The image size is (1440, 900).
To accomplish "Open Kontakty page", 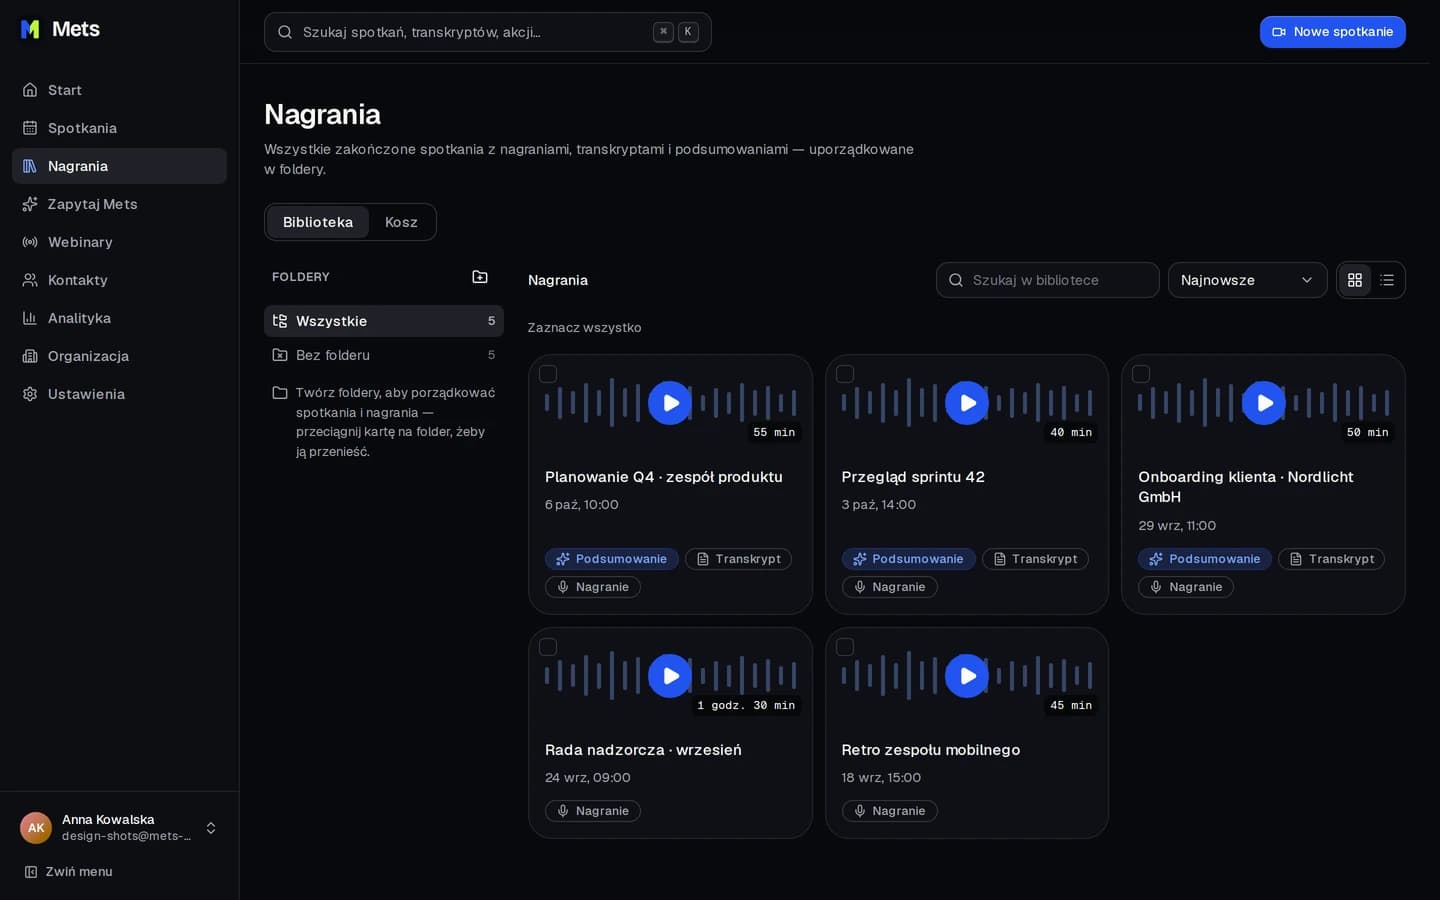I will (119, 280).
